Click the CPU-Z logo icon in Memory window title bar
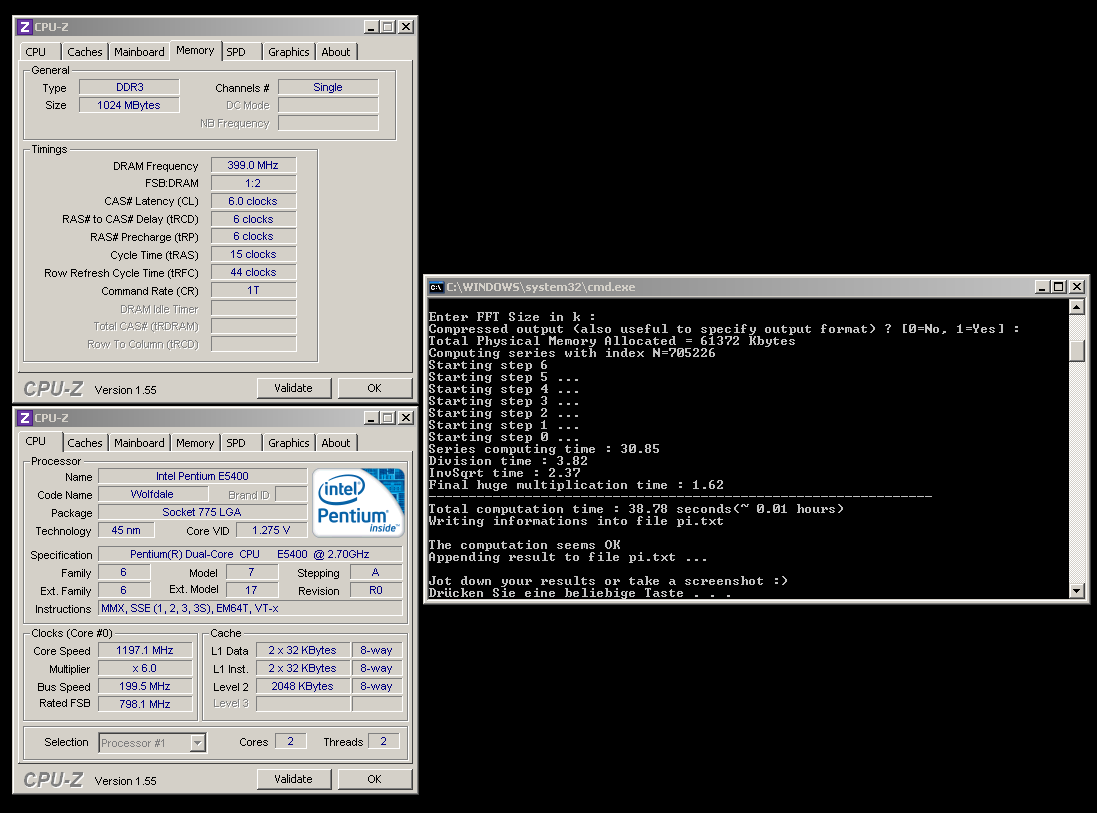1097x813 pixels. [x=24, y=27]
